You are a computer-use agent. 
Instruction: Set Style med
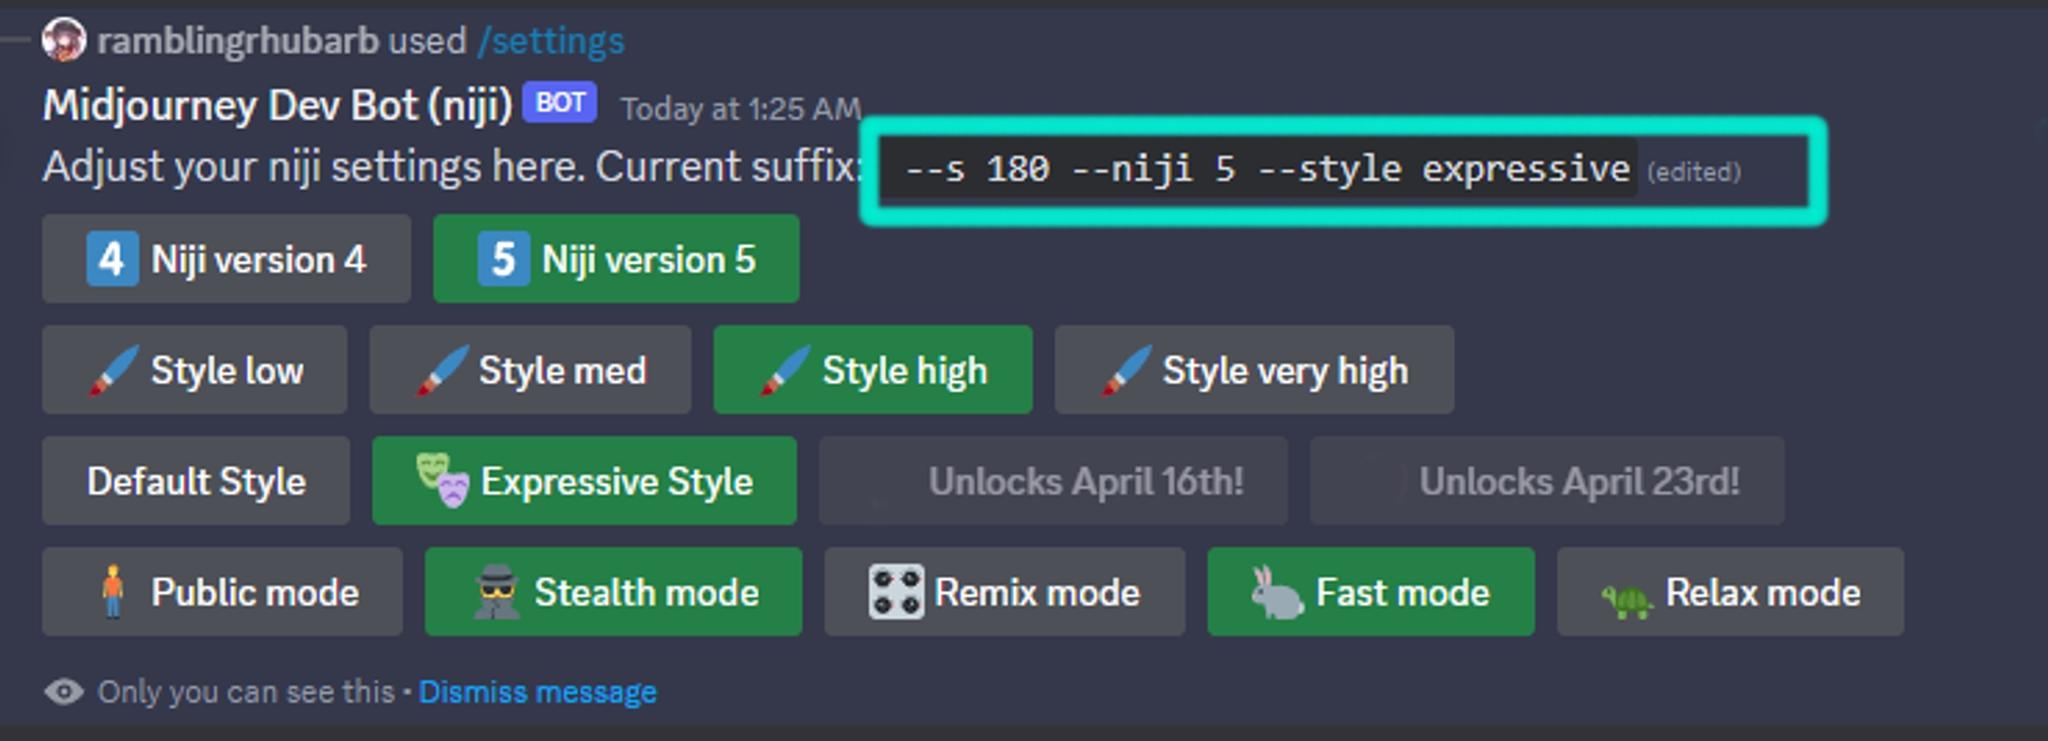pyautogui.click(x=530, y=370)
